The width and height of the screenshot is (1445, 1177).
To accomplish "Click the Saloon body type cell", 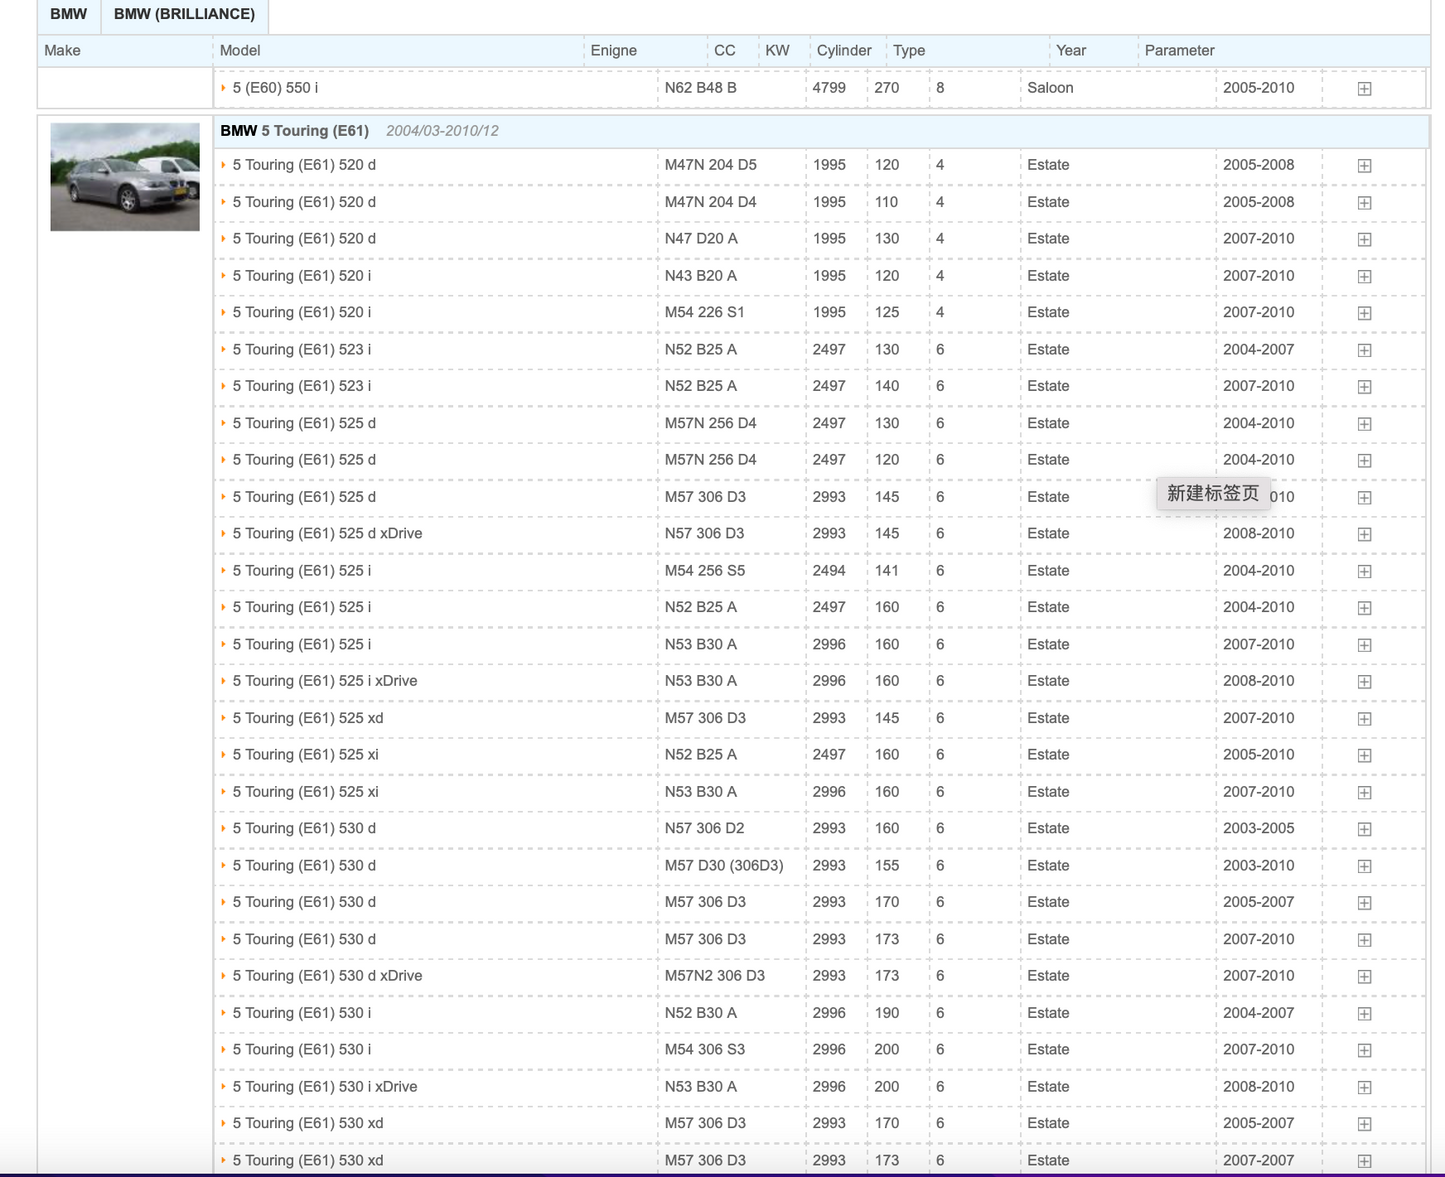I will pyautogui.click(x=1050, y=88).
